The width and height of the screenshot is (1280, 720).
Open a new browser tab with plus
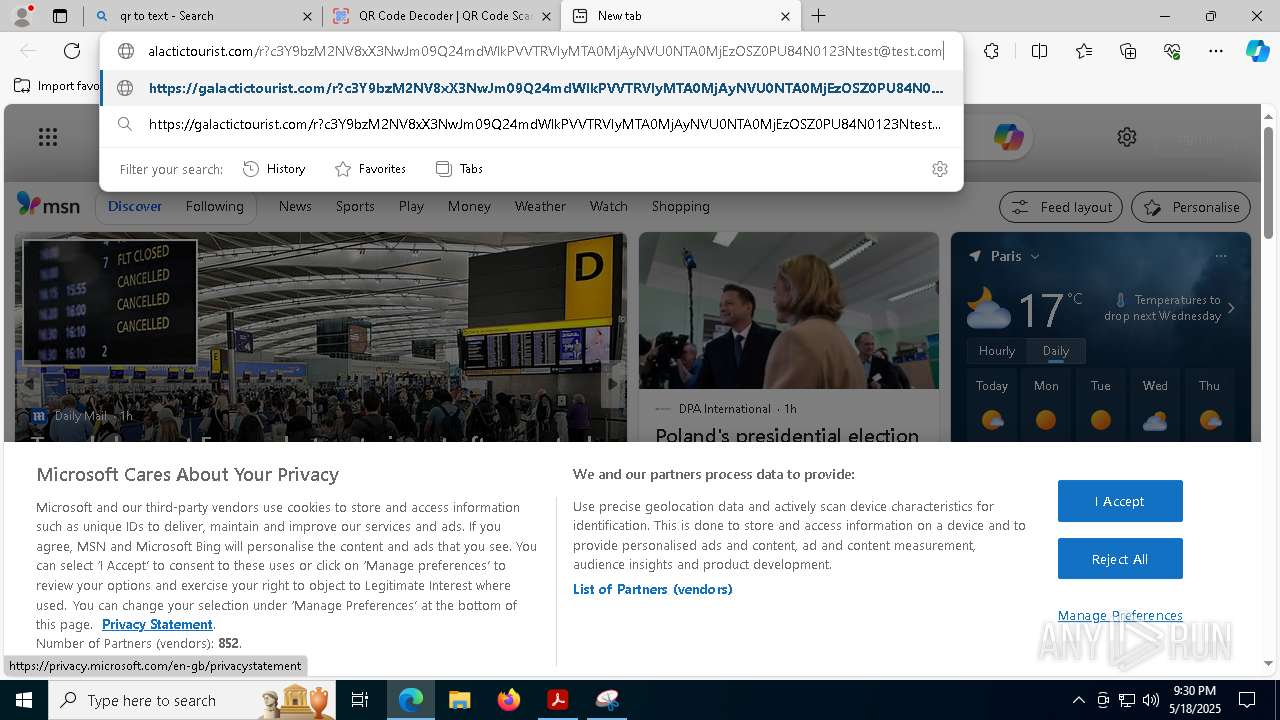pyautogui.click(x=819, y=16)
